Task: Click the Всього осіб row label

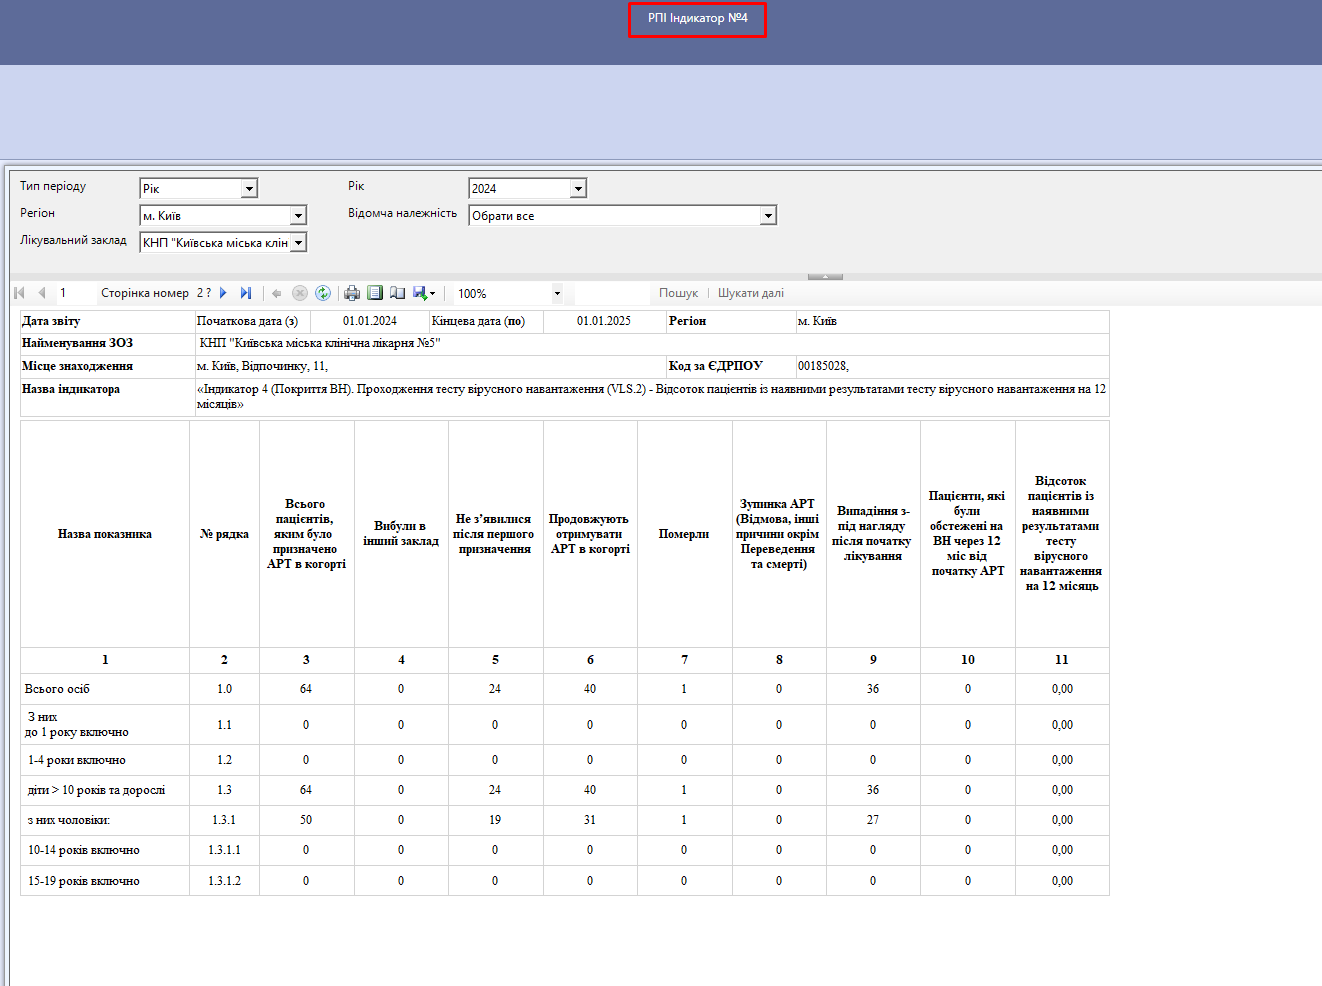Action: click(x=57, y=689)
